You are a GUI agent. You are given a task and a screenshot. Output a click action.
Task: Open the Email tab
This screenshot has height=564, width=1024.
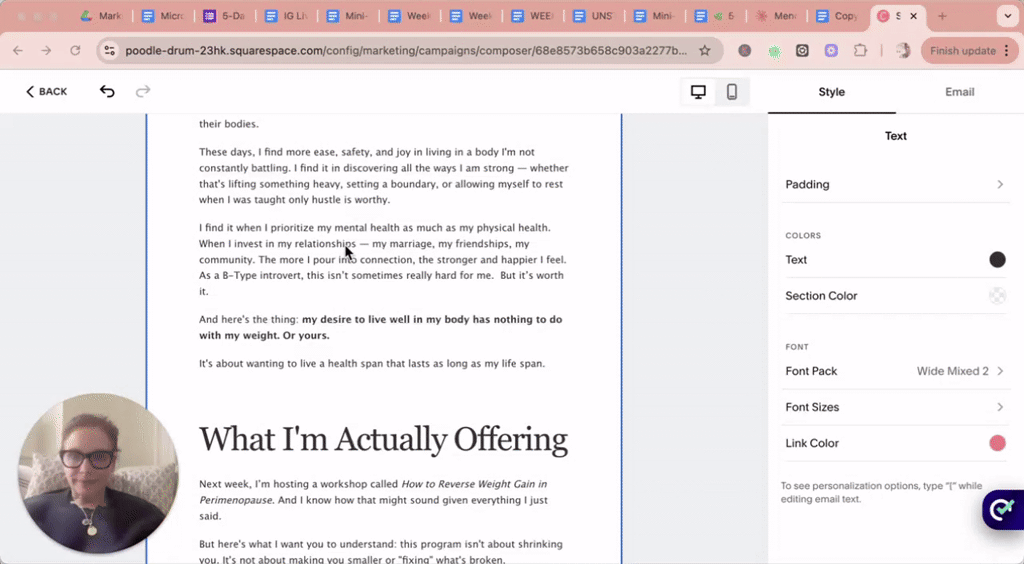pyautogui.click(x=959, y=92)
